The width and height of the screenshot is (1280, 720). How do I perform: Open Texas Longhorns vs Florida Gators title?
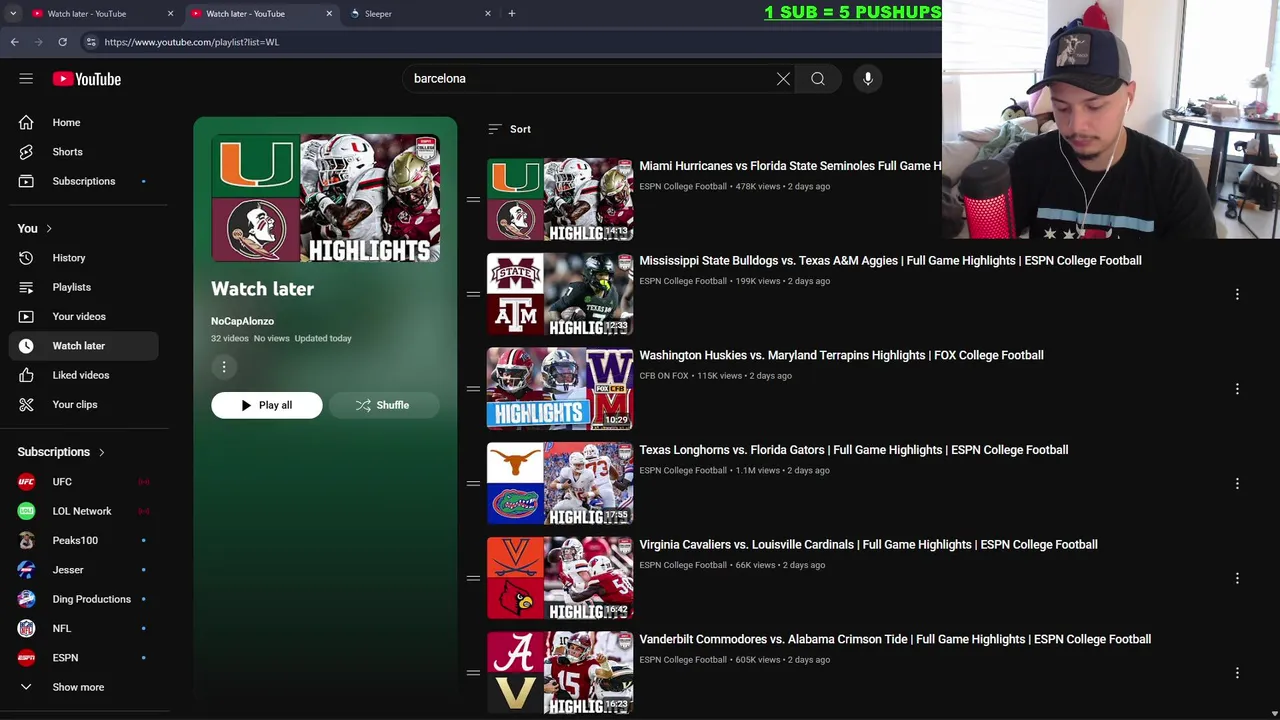click(853, 450)
